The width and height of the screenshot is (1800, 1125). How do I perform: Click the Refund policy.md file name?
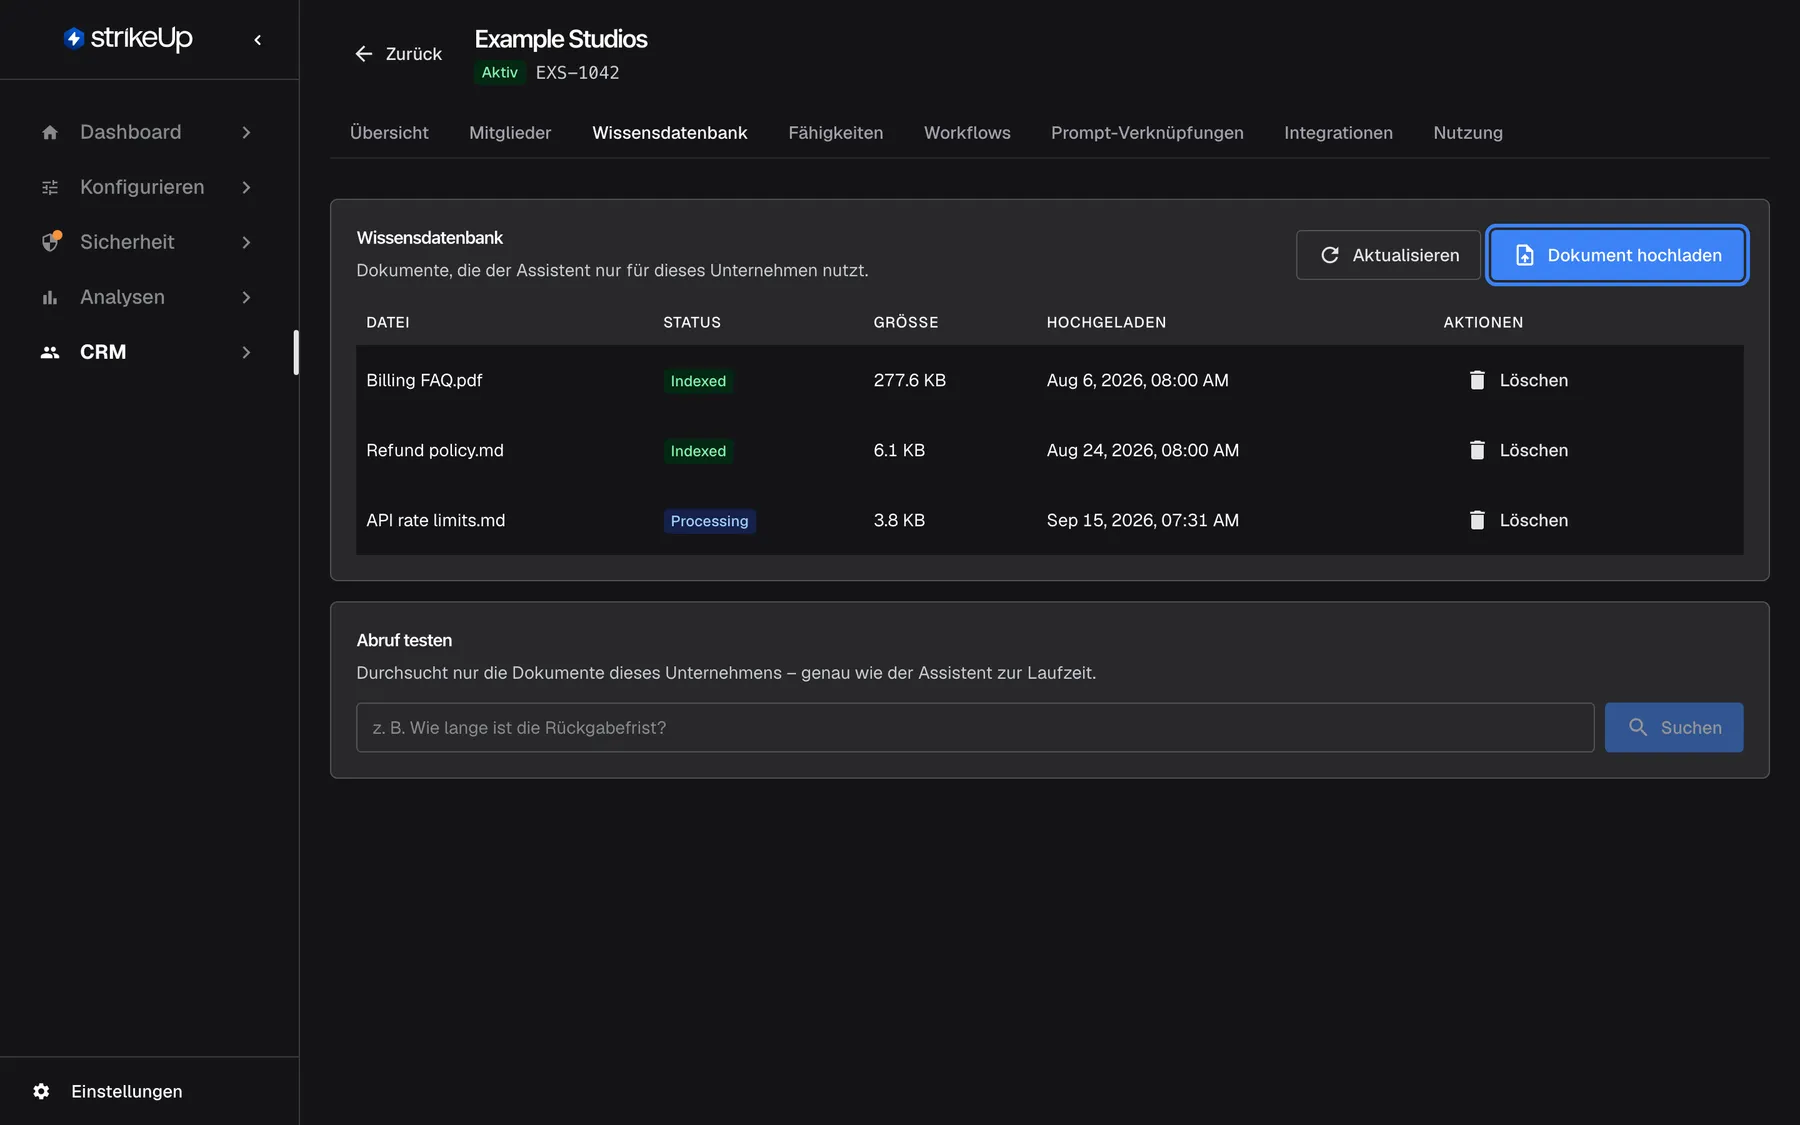(435, 450)
